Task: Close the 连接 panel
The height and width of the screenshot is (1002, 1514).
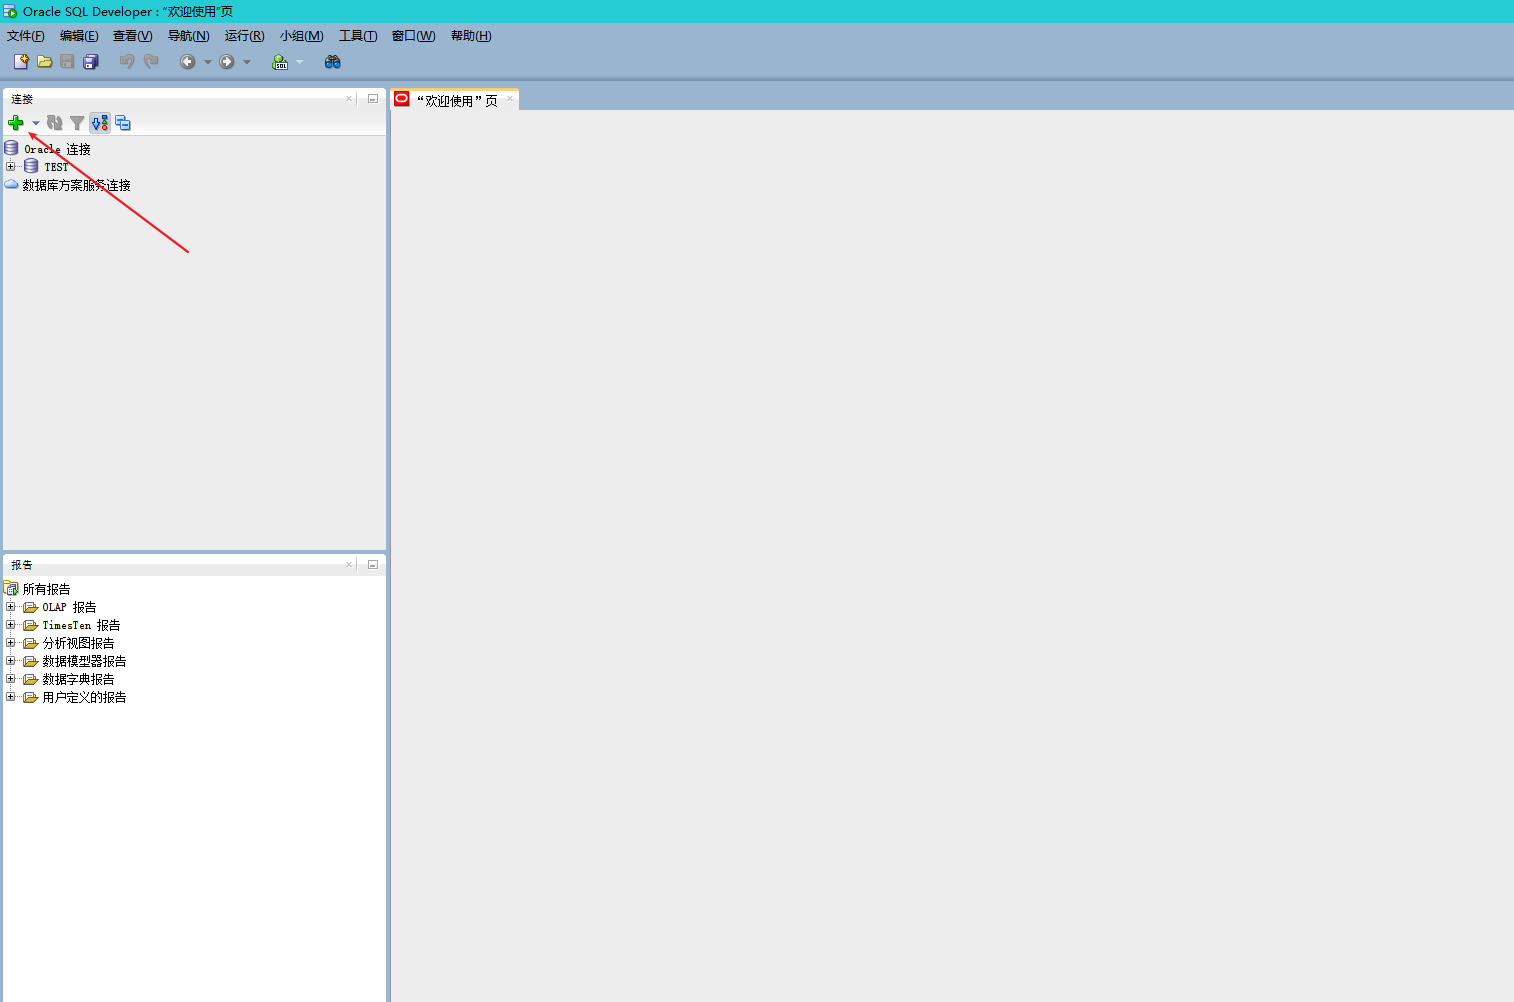Action: tap(349, 98)
